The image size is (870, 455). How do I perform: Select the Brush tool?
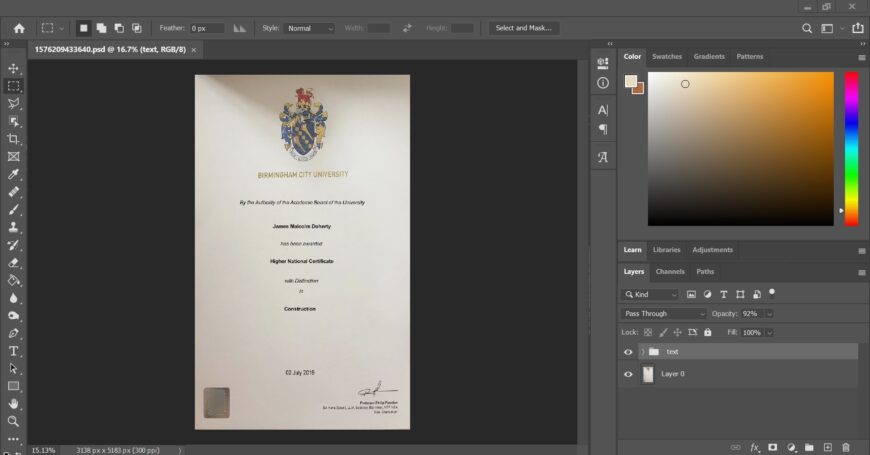tap(13, 210)
